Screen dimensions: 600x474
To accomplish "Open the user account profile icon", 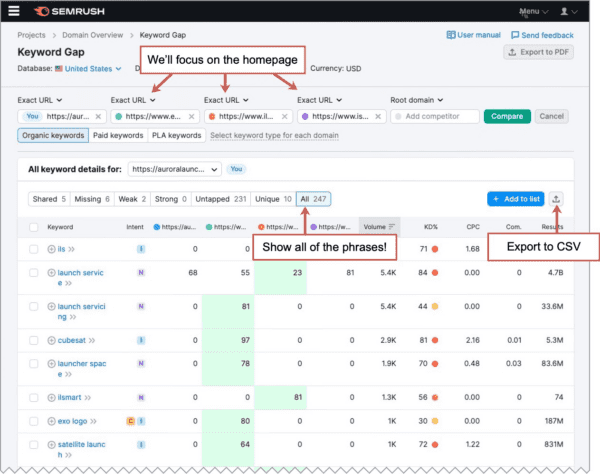I will pyautogui.click(x=564, y=11).
